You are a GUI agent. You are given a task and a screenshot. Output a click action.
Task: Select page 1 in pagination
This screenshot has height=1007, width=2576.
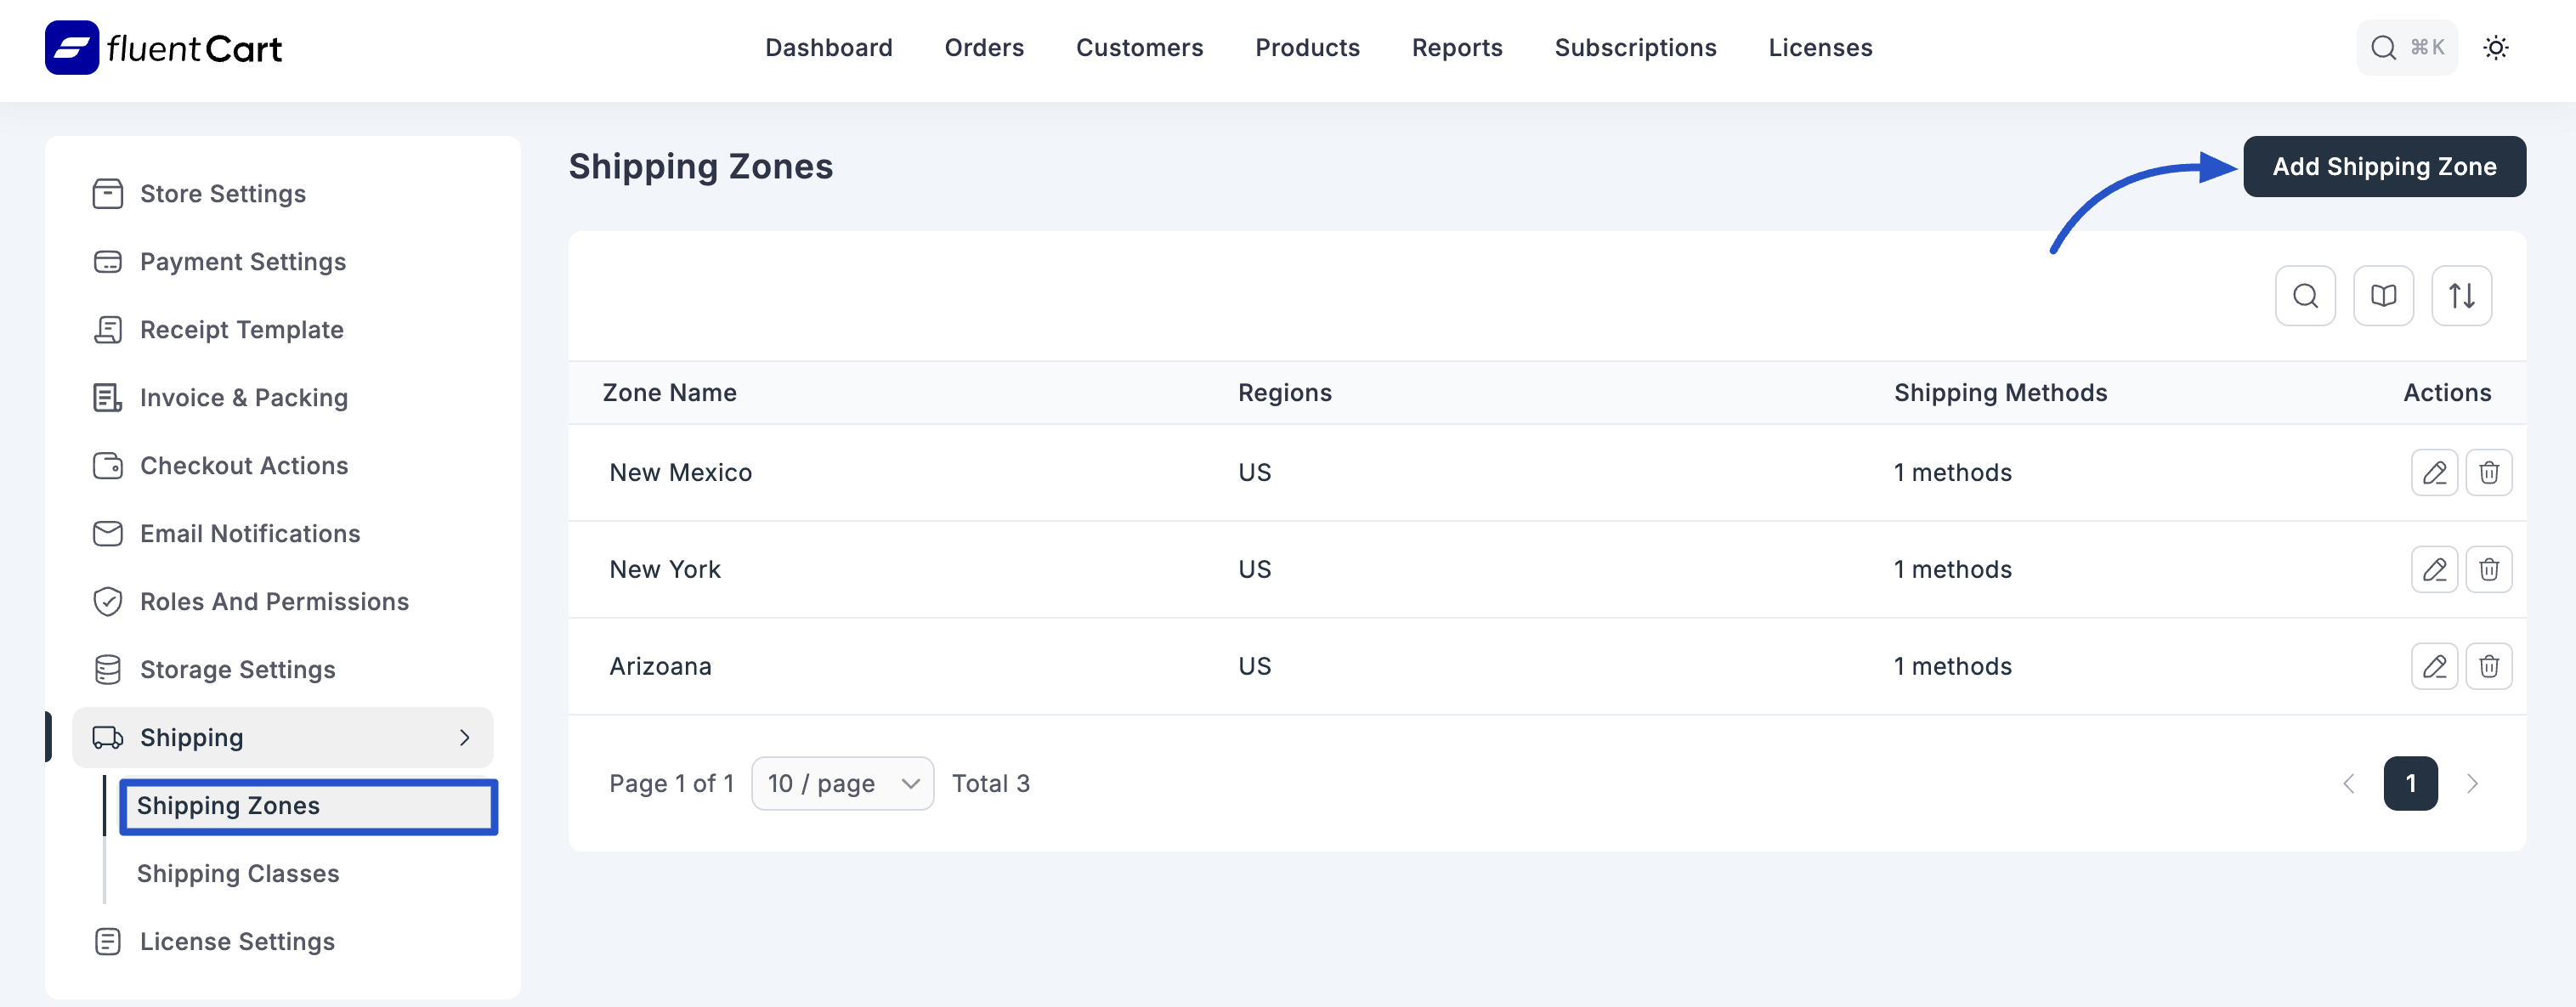2412,783
